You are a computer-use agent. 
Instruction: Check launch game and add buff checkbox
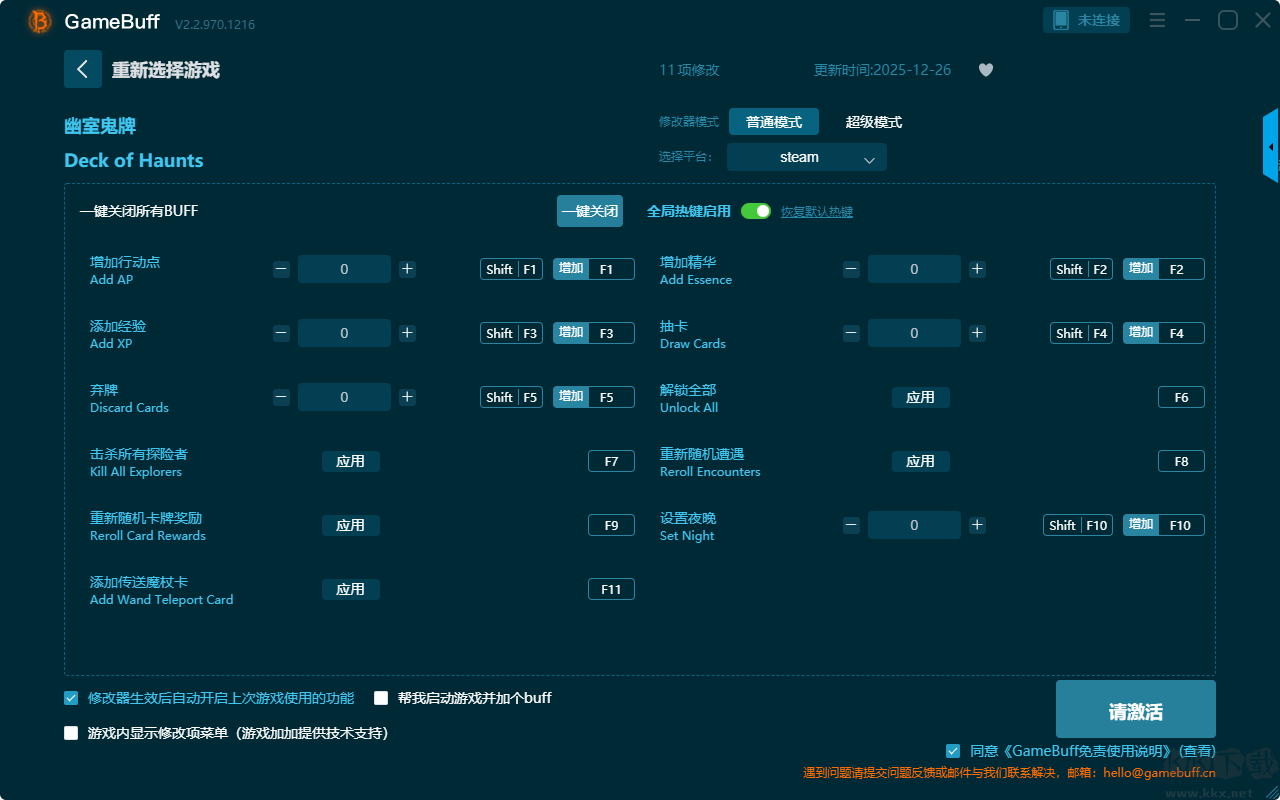pyautogui.click(x=381, y=698)
